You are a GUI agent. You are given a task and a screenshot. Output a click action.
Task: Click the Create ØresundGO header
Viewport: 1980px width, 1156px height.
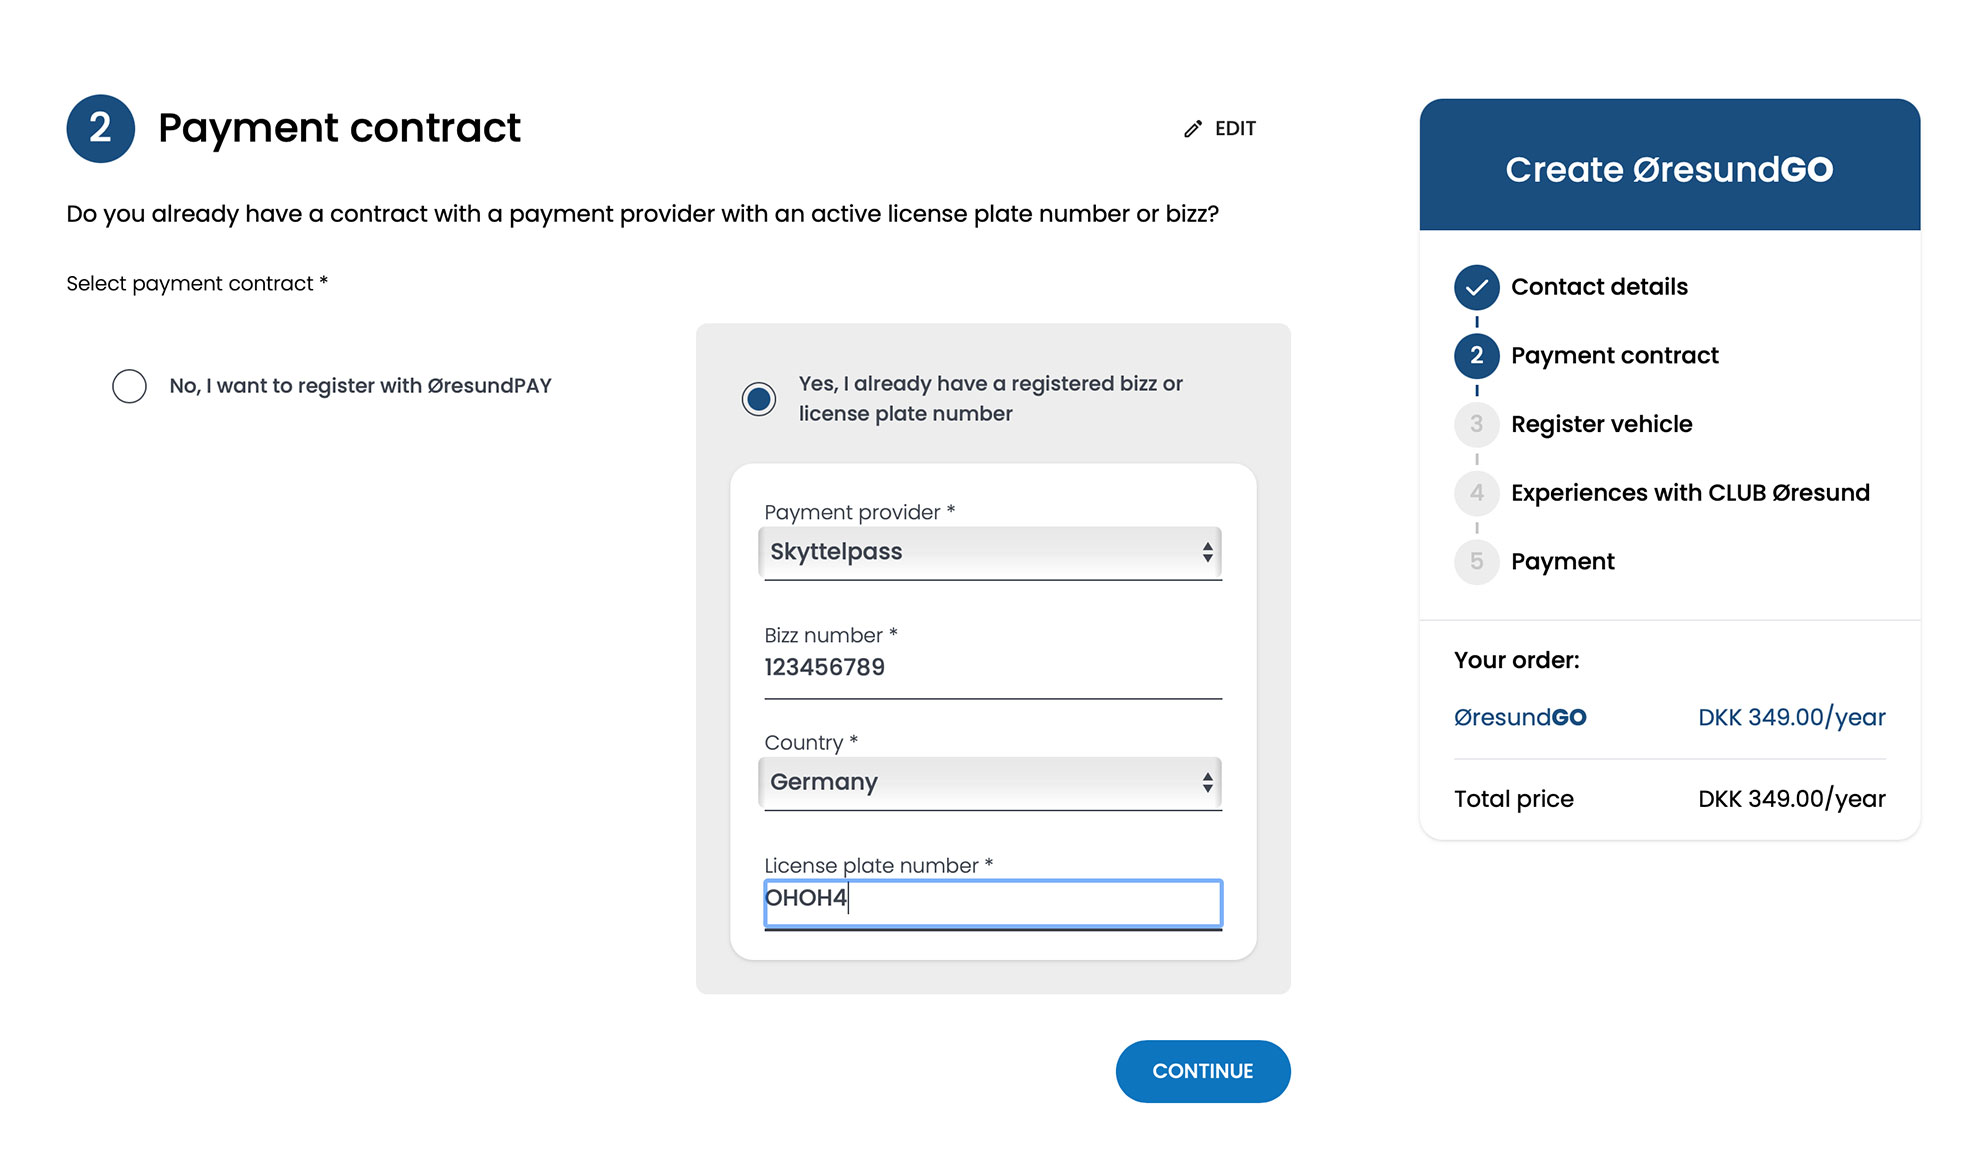pyautogui.click(x=1669, y=169)
